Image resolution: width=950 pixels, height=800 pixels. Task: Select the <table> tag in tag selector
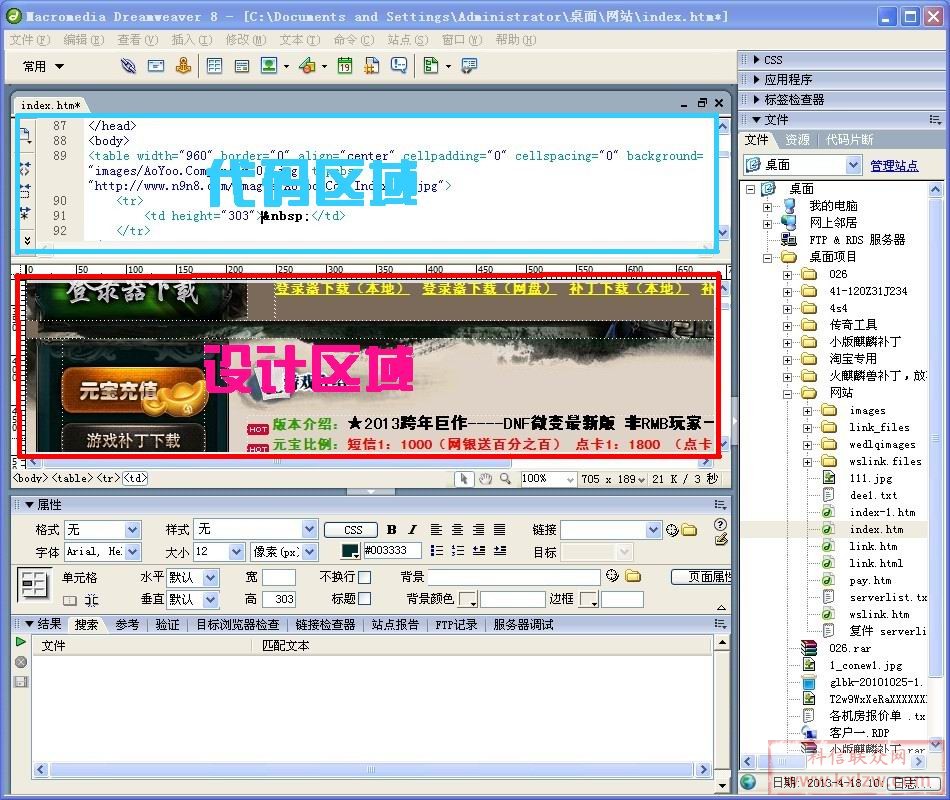pyautogui.click(x=72, y=478)
